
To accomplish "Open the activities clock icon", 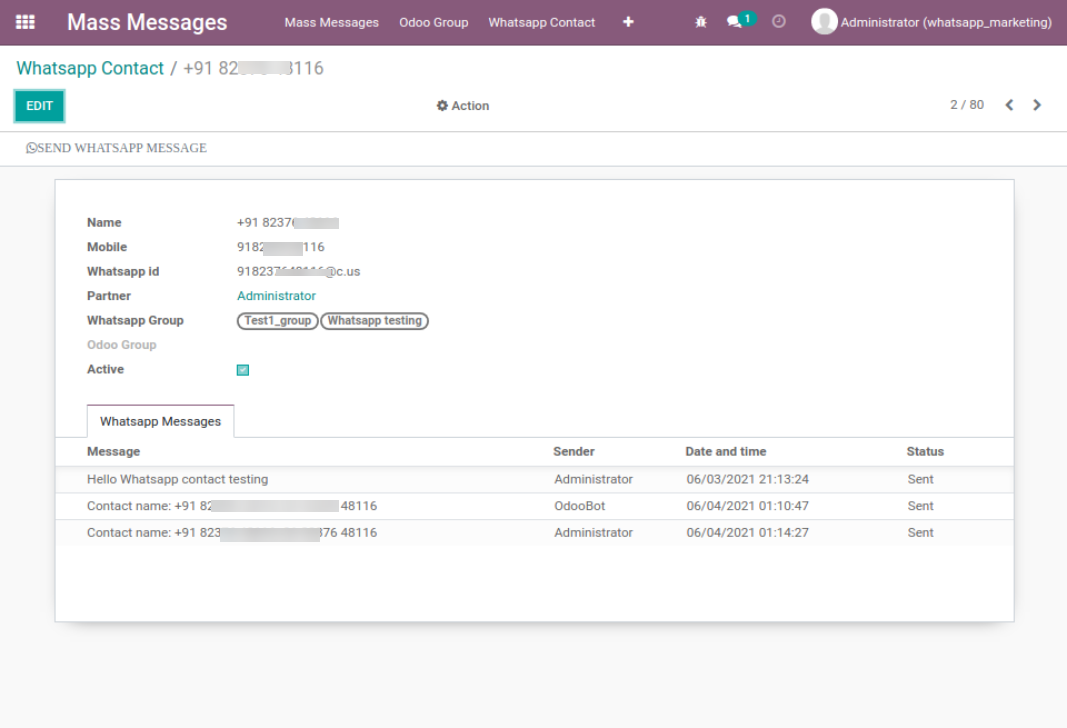I will (x=778, y=22).
